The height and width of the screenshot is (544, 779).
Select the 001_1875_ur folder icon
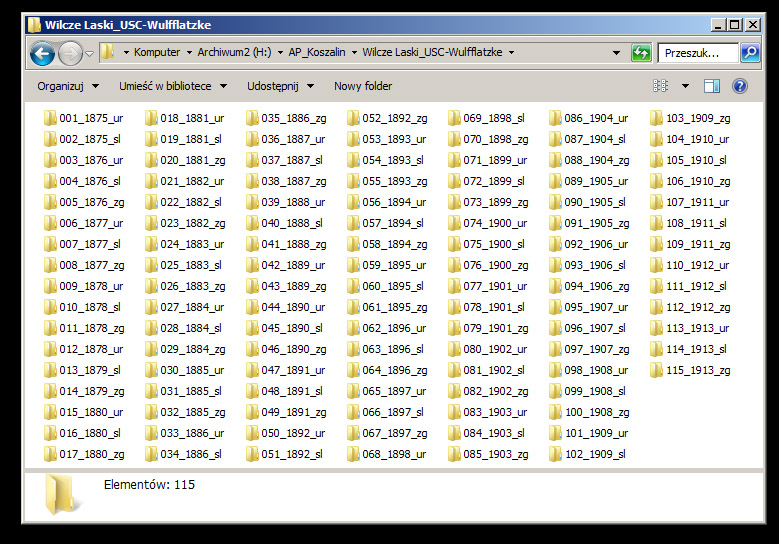point(51,118)
